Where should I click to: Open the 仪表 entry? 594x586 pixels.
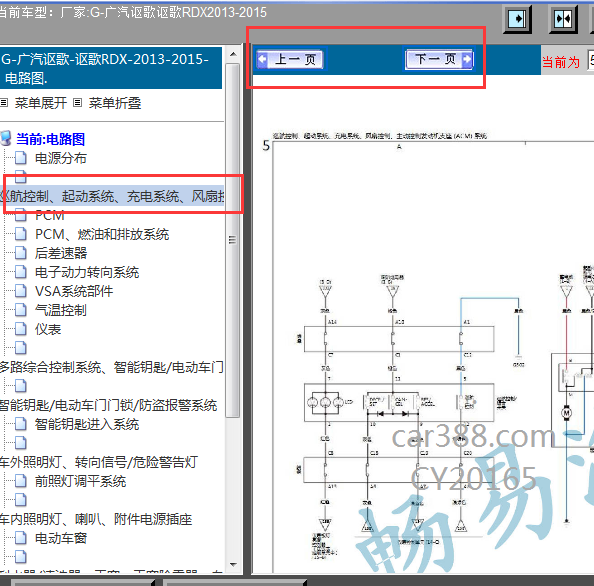(x=48, y=329)
